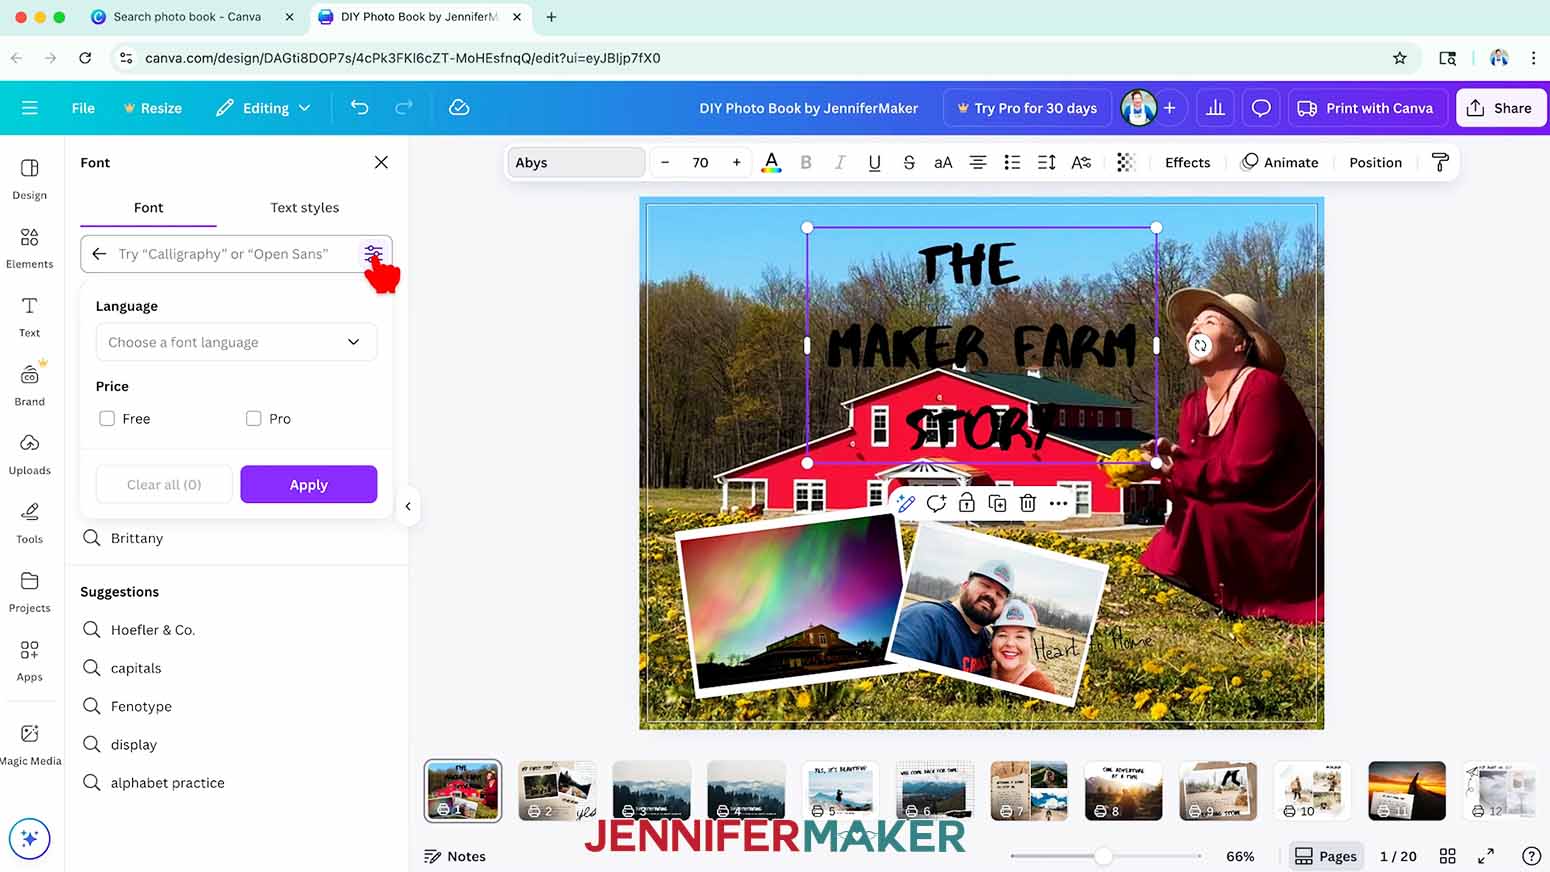The width and height of the screenshot is (1550, 872).
Task: Click the zoom slider handle
Action: point(1102,856)
